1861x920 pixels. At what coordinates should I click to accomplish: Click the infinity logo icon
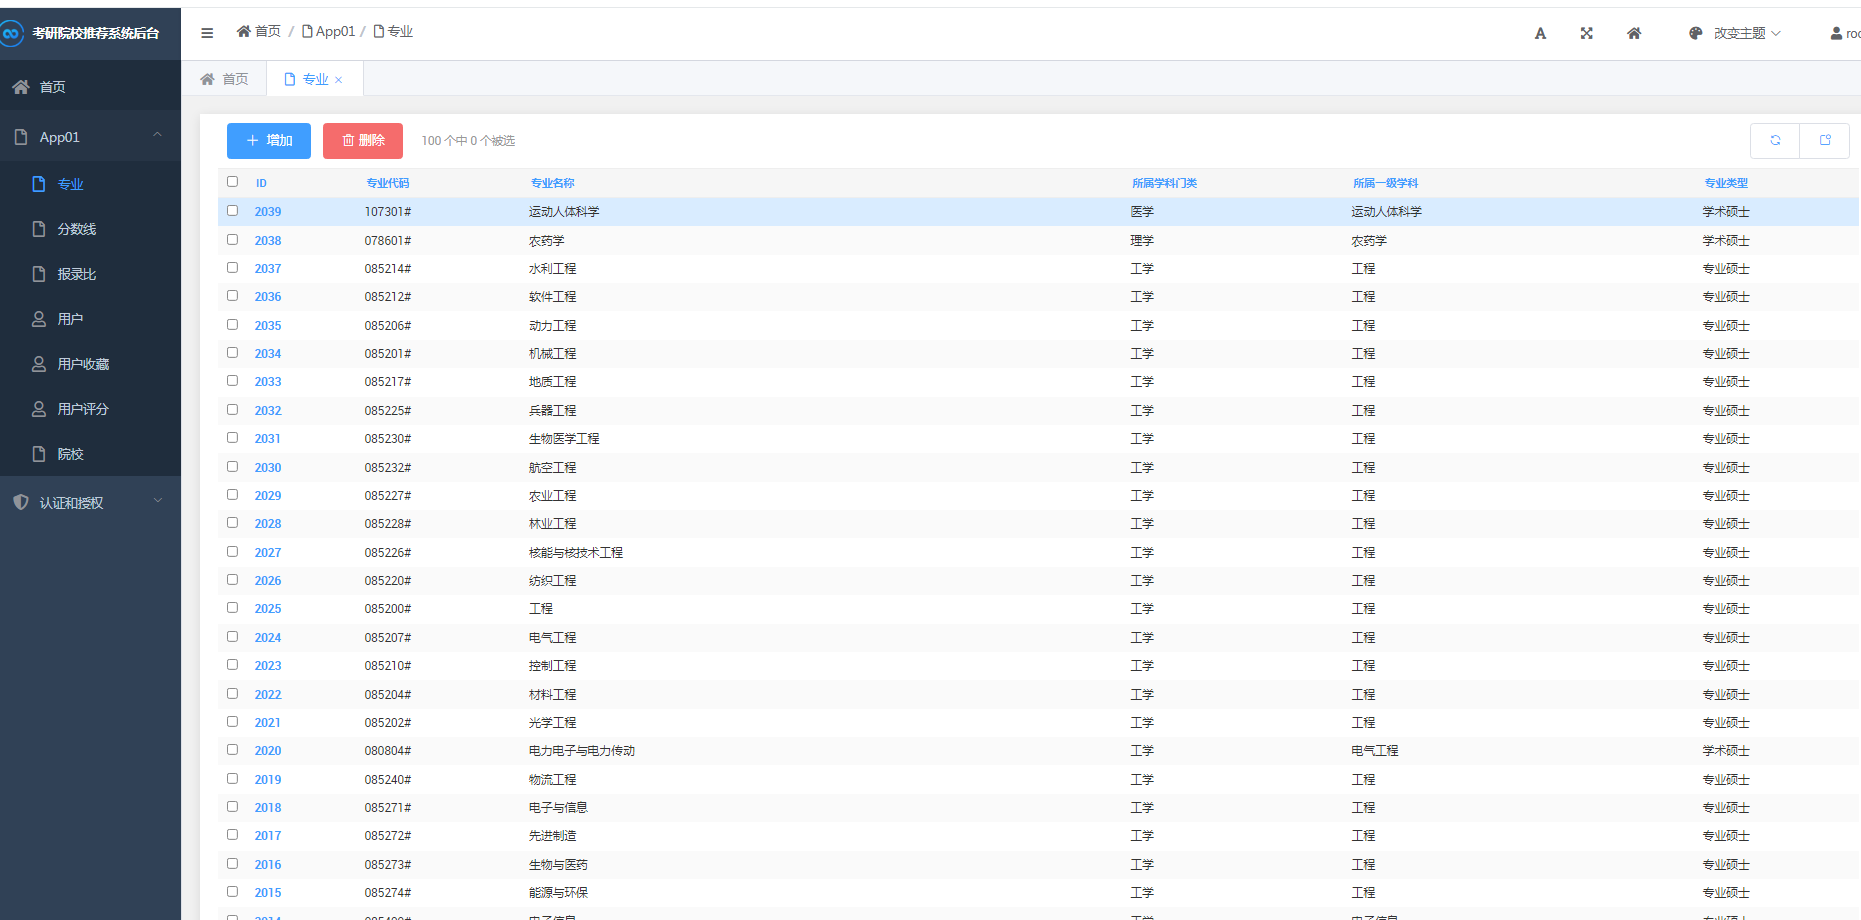coord(11,33)
